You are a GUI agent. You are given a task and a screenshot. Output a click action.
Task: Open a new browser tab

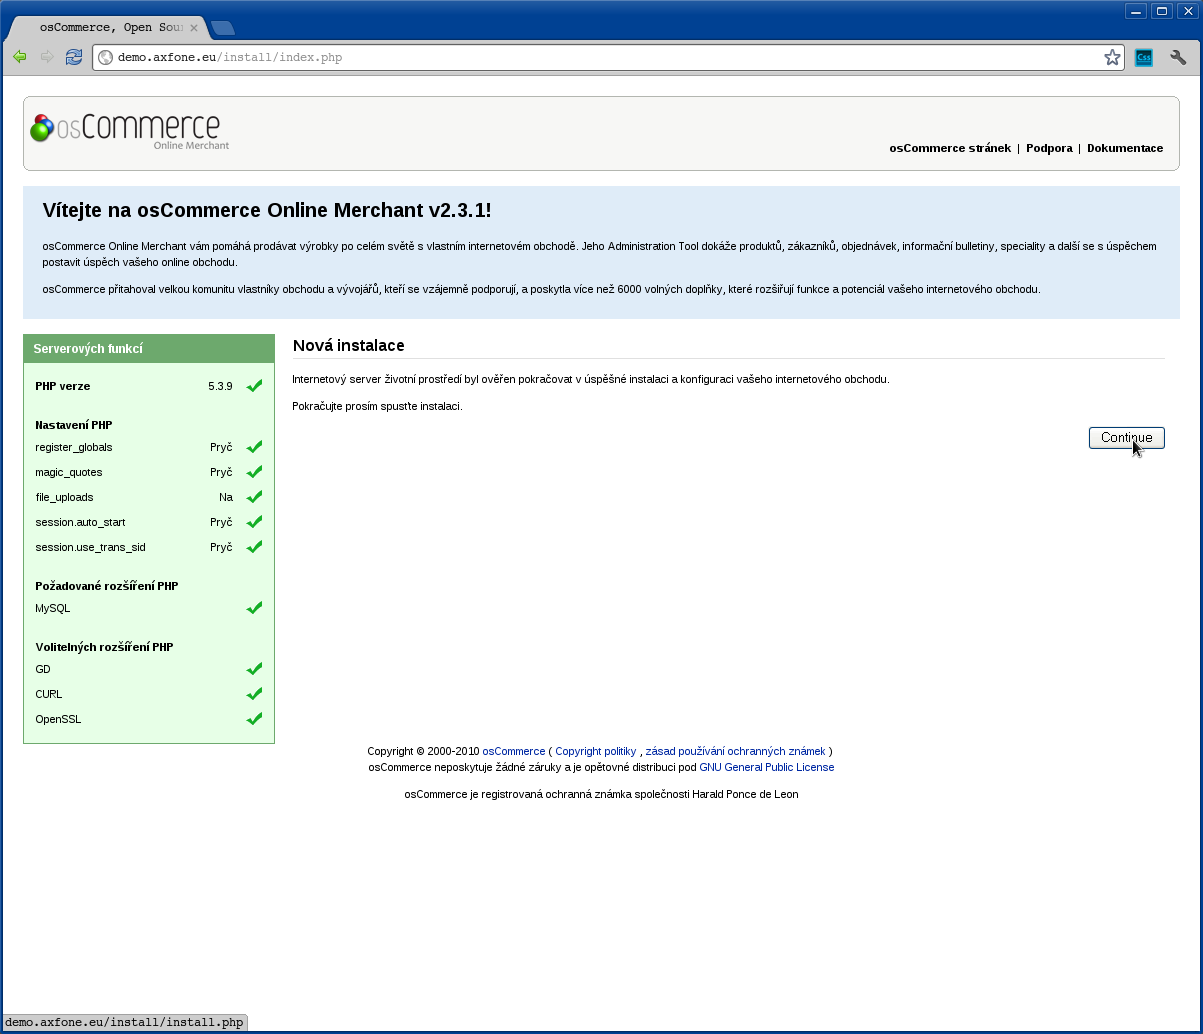223,28
